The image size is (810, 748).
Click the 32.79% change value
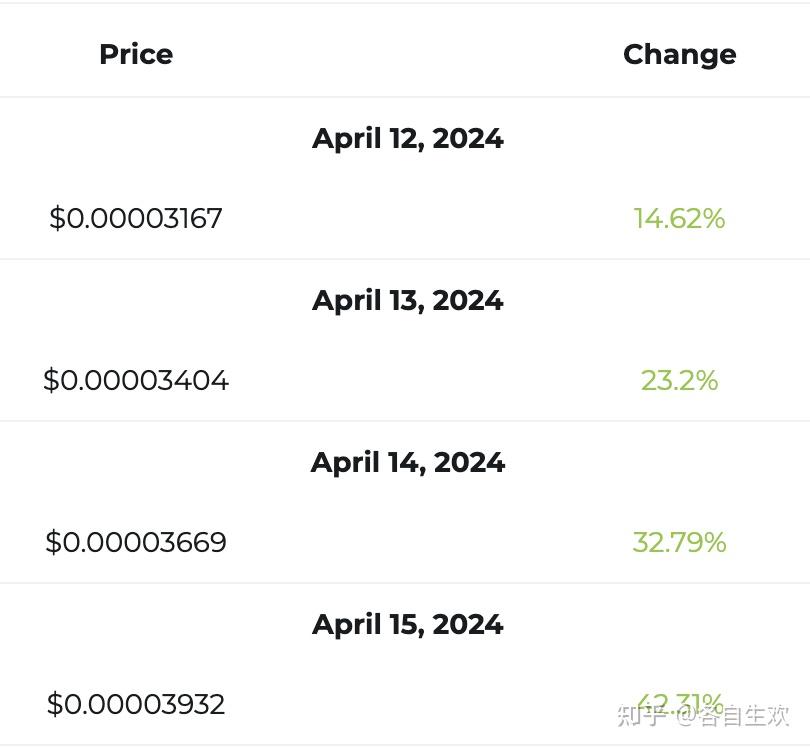pyautogui.click(x=679, y=542)
